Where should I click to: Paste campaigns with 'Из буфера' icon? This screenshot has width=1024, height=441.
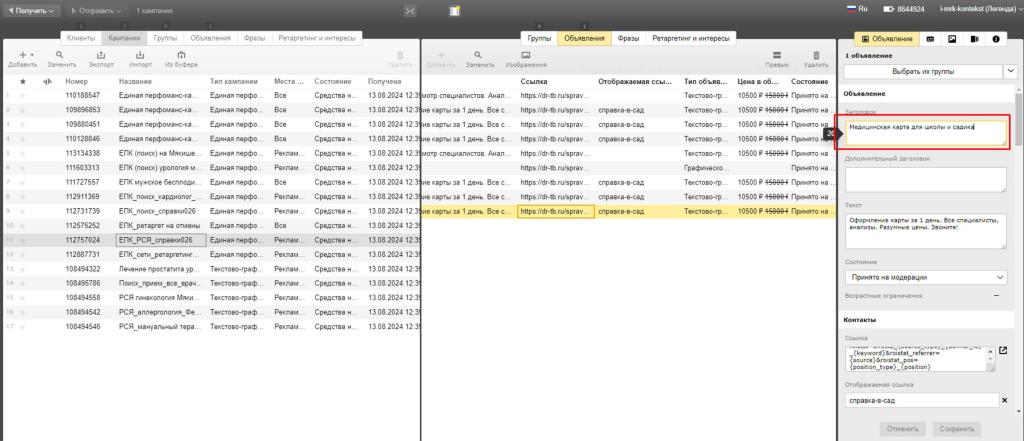(x=181, y=56)
